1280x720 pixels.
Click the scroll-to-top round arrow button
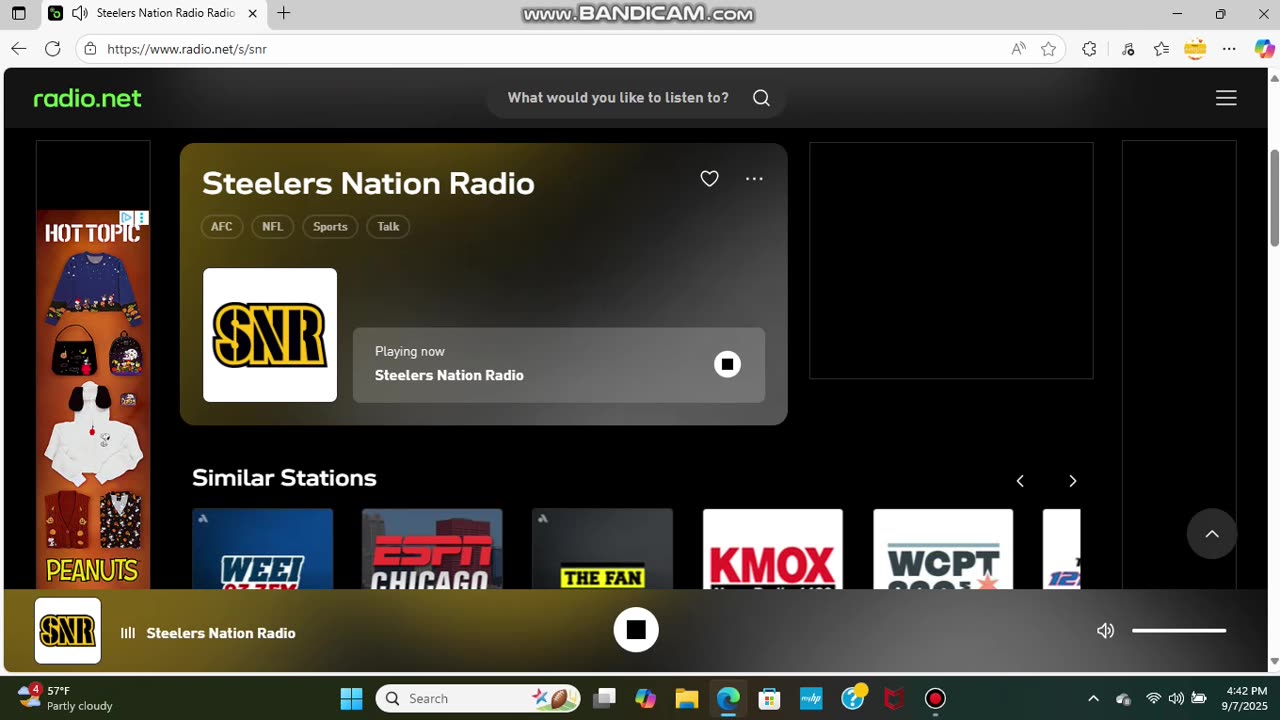point(1212,534)
